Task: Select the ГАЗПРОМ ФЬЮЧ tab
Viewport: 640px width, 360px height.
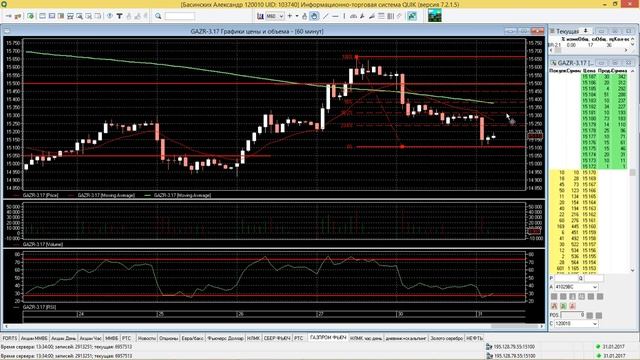Action: coord(328,338)
